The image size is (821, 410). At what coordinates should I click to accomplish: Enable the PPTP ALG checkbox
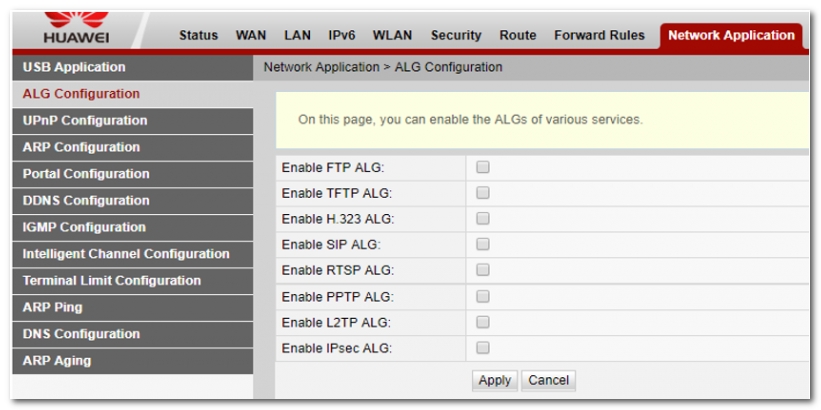(x=483, y=297)
